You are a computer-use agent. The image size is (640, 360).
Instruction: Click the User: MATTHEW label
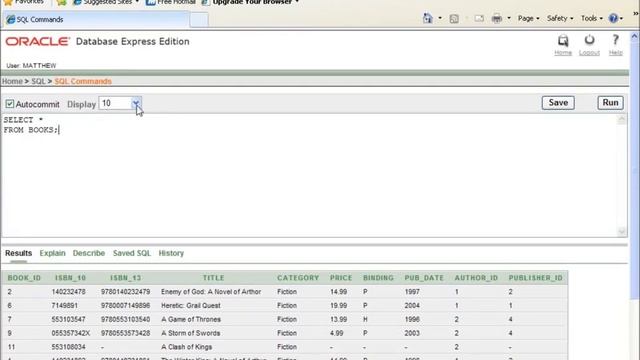(x=31, y=66)
